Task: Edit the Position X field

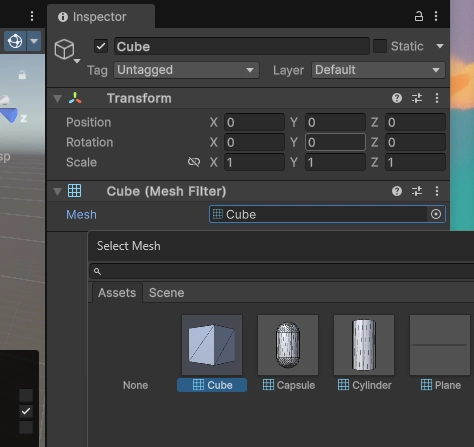Action: click(x=254, y=122)
